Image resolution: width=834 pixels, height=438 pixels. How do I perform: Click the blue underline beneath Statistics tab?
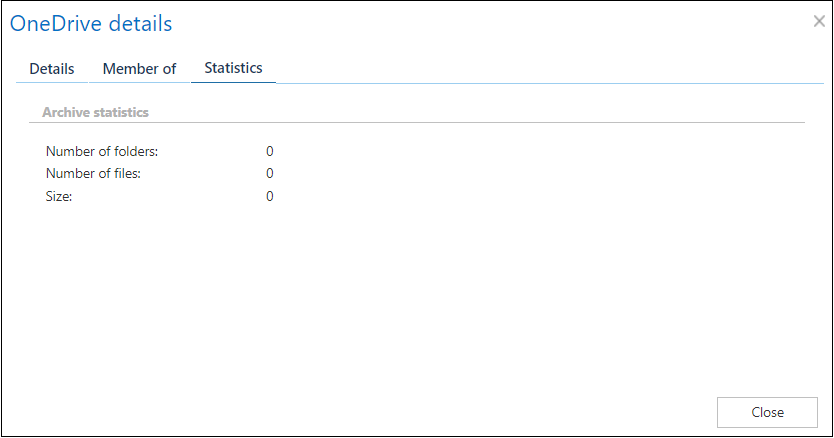tap(233, 83)
